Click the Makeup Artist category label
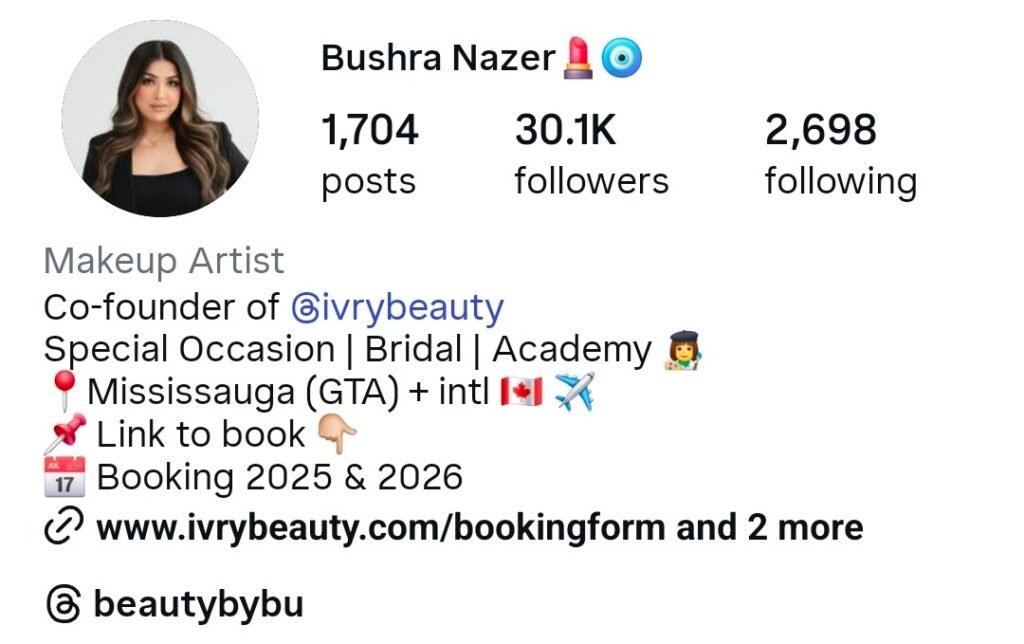 (163, 261)
